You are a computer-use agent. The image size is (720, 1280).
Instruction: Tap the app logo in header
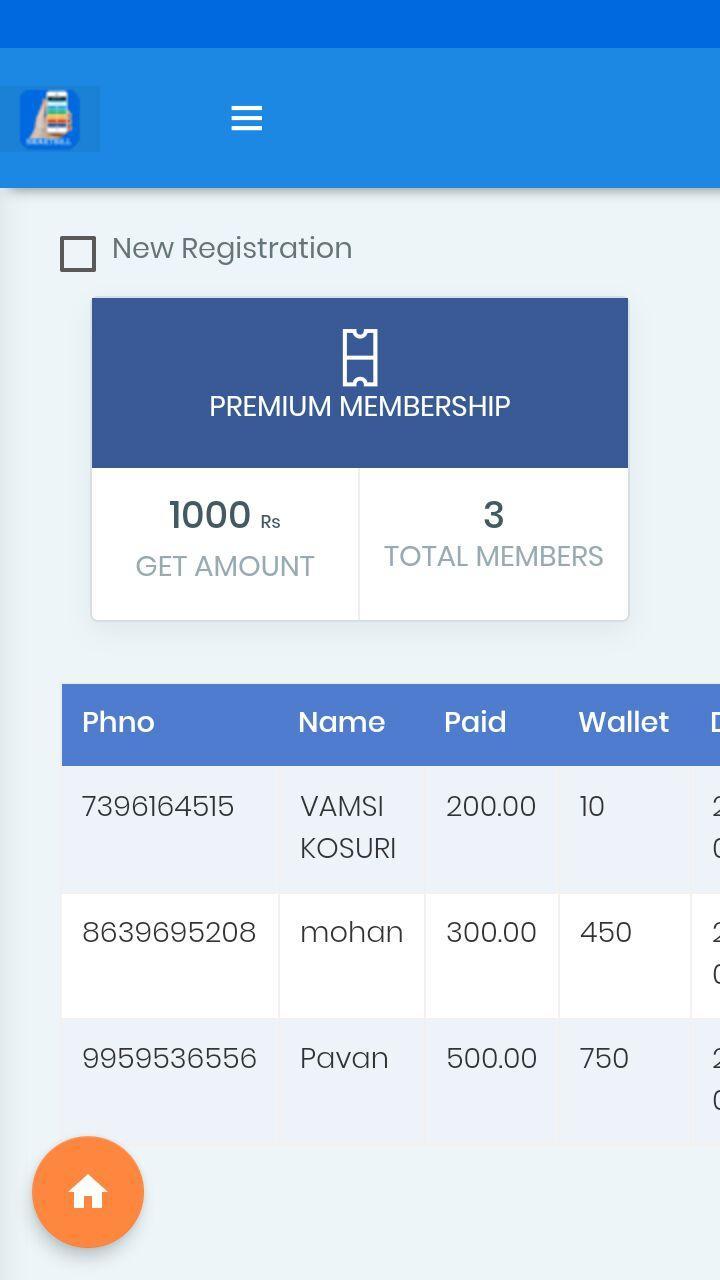[50, 119]
